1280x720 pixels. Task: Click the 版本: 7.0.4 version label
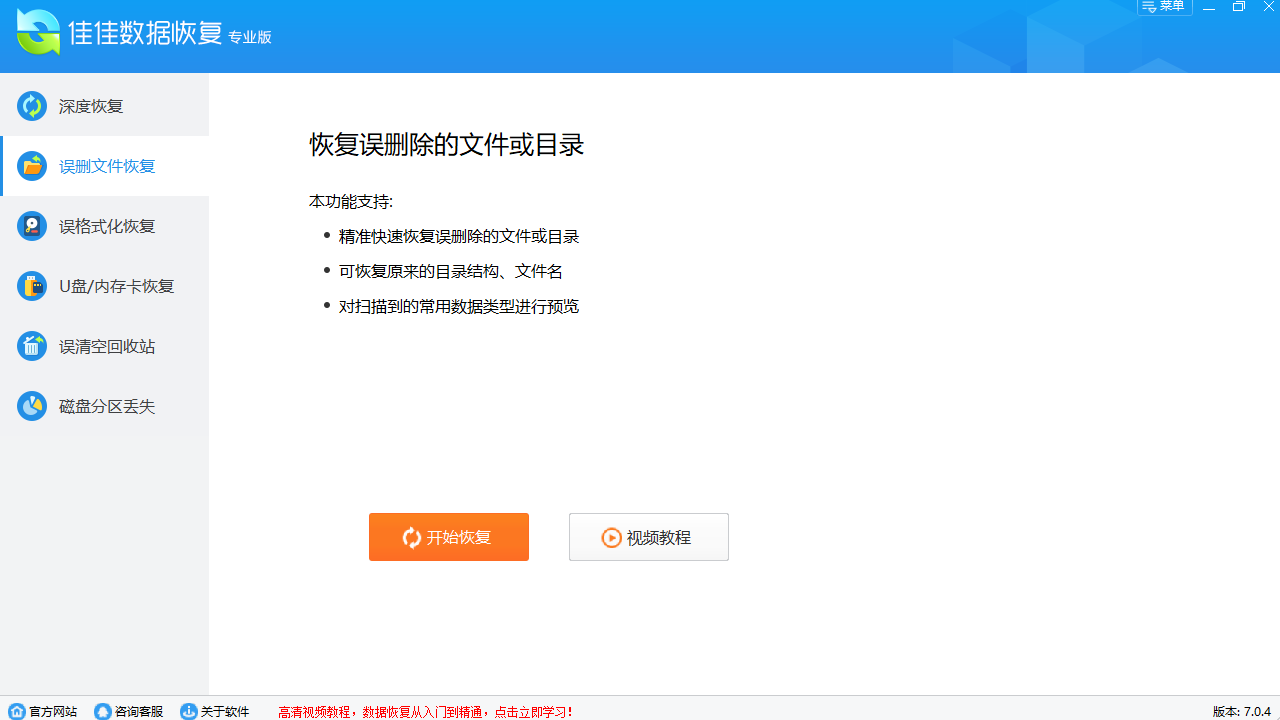pyautogui.click(x=1242, y=711)
